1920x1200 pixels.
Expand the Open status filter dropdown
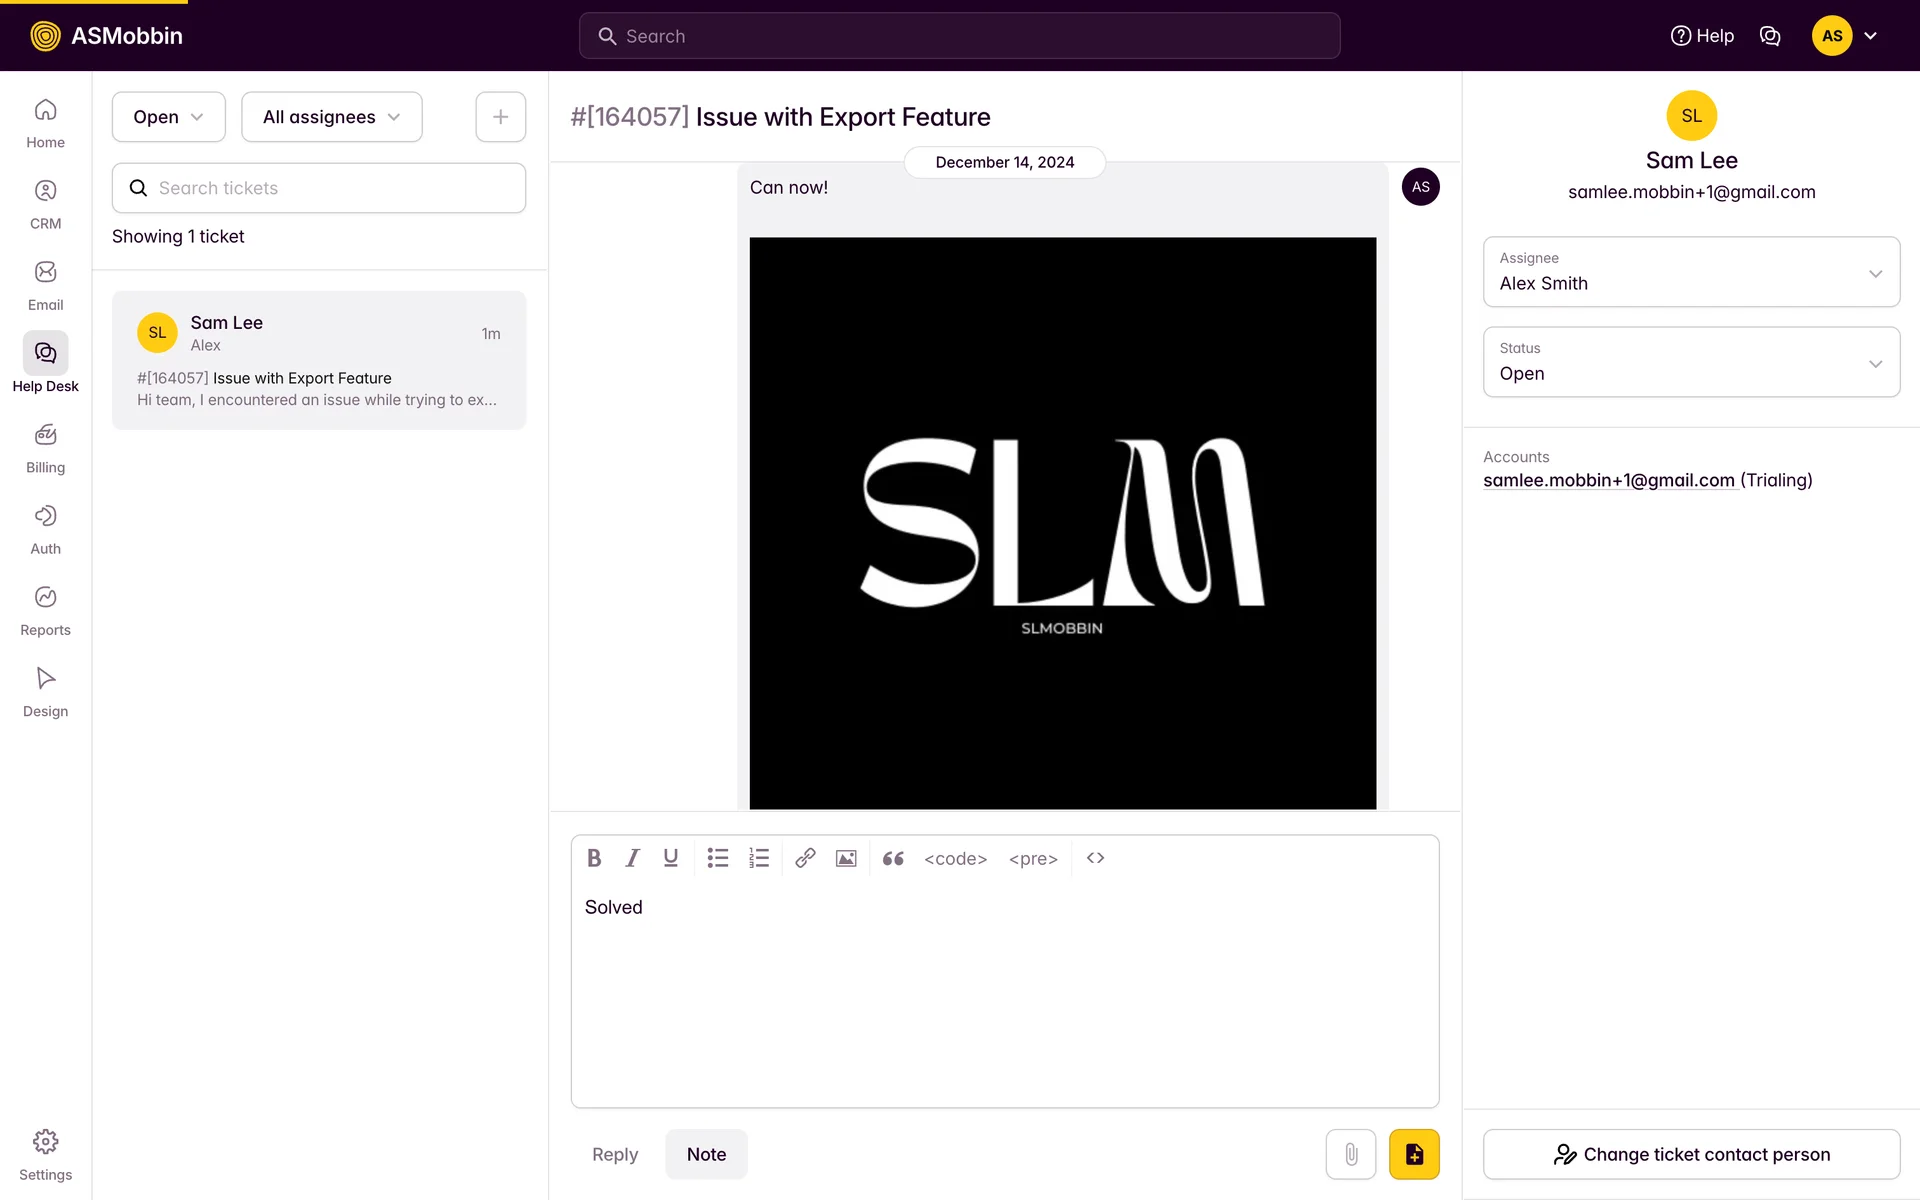(x=168, y=117)
